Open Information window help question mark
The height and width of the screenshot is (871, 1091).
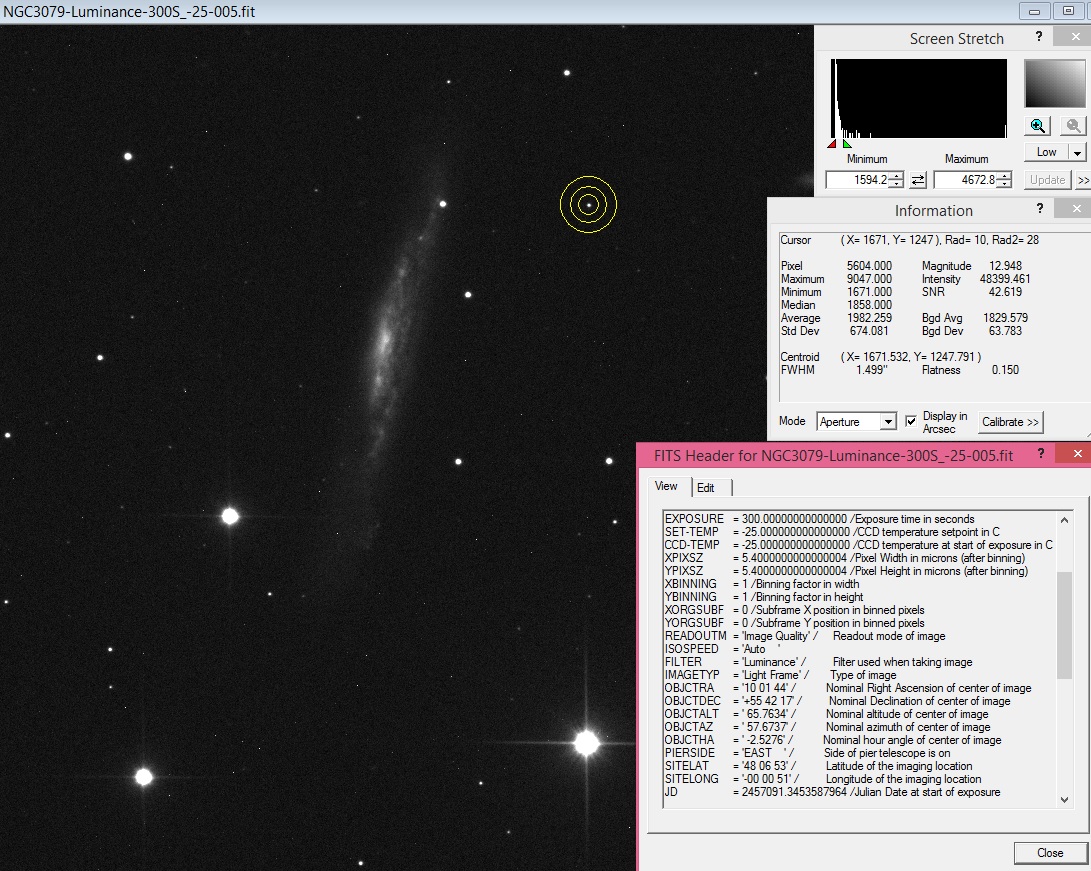(1040, 208)
